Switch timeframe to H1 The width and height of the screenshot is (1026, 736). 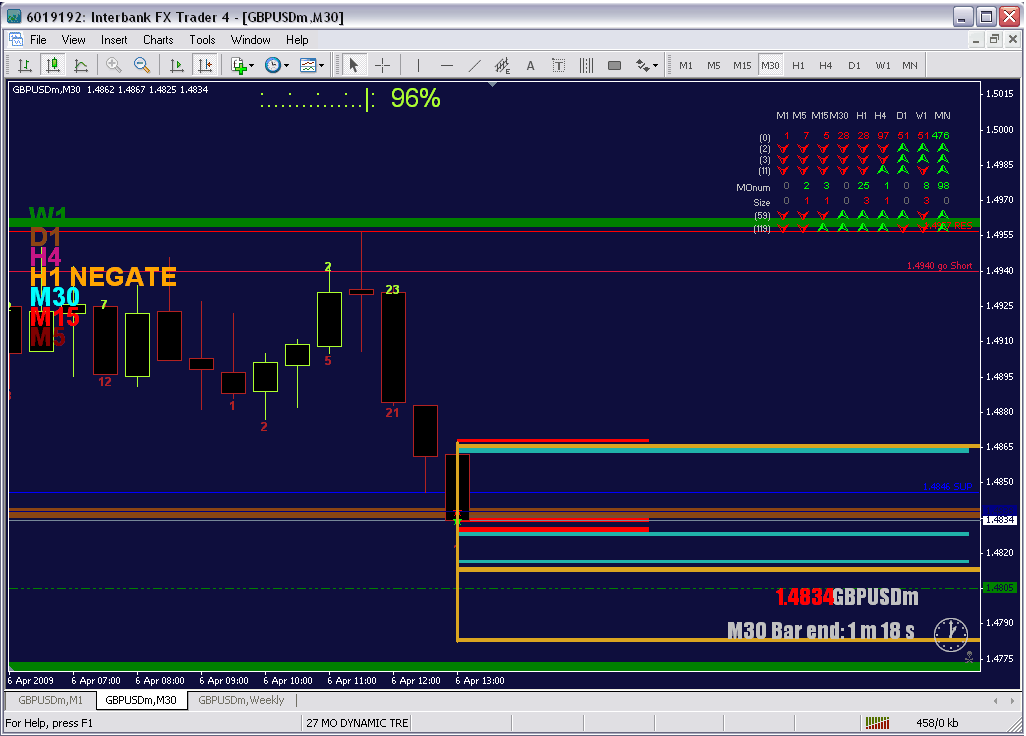pyautogui.click(x=798, y=65)
